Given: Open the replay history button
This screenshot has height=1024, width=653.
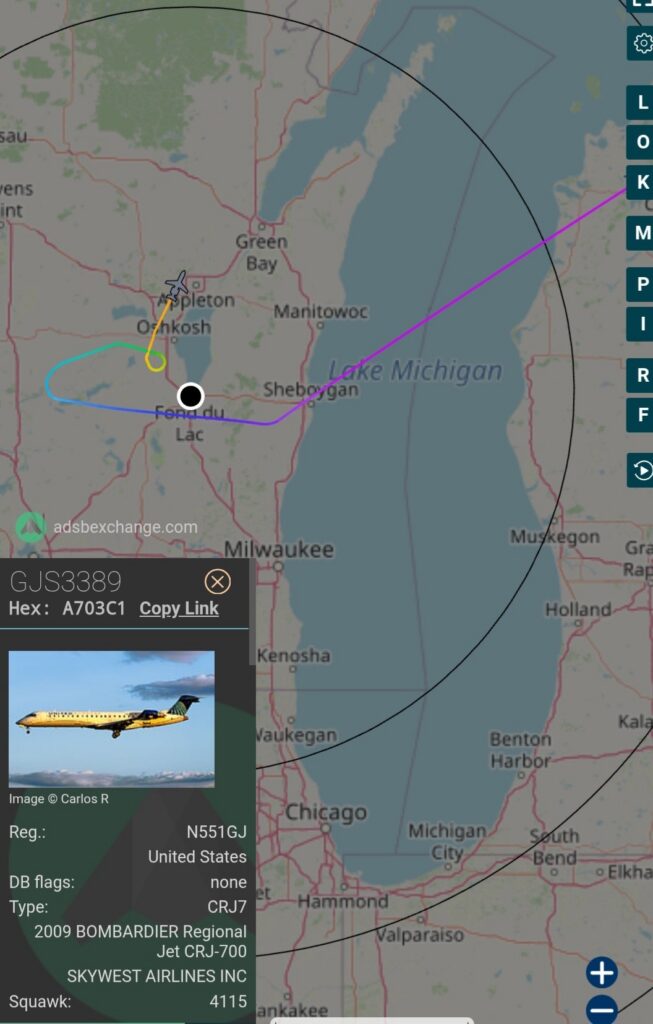Looking at the screenshot, I should point(641,470).
